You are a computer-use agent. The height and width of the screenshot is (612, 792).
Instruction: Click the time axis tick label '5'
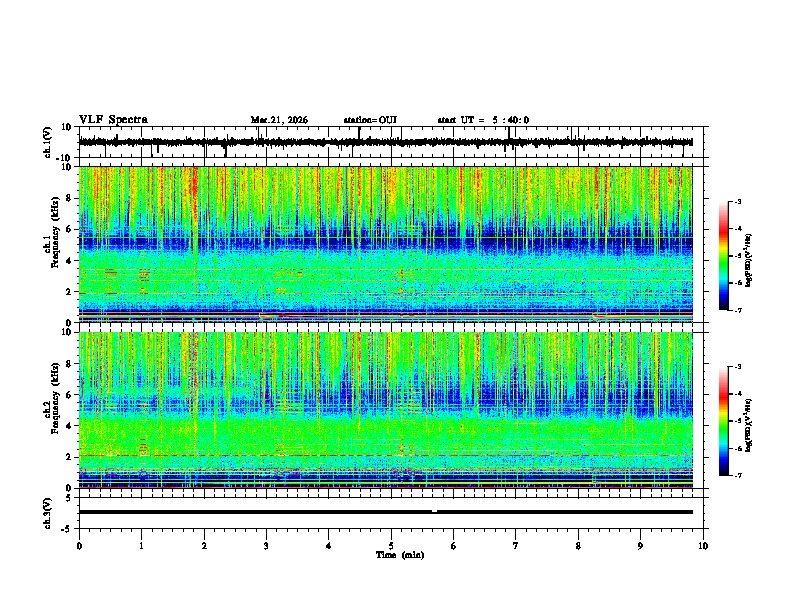[x=391, y=546]
